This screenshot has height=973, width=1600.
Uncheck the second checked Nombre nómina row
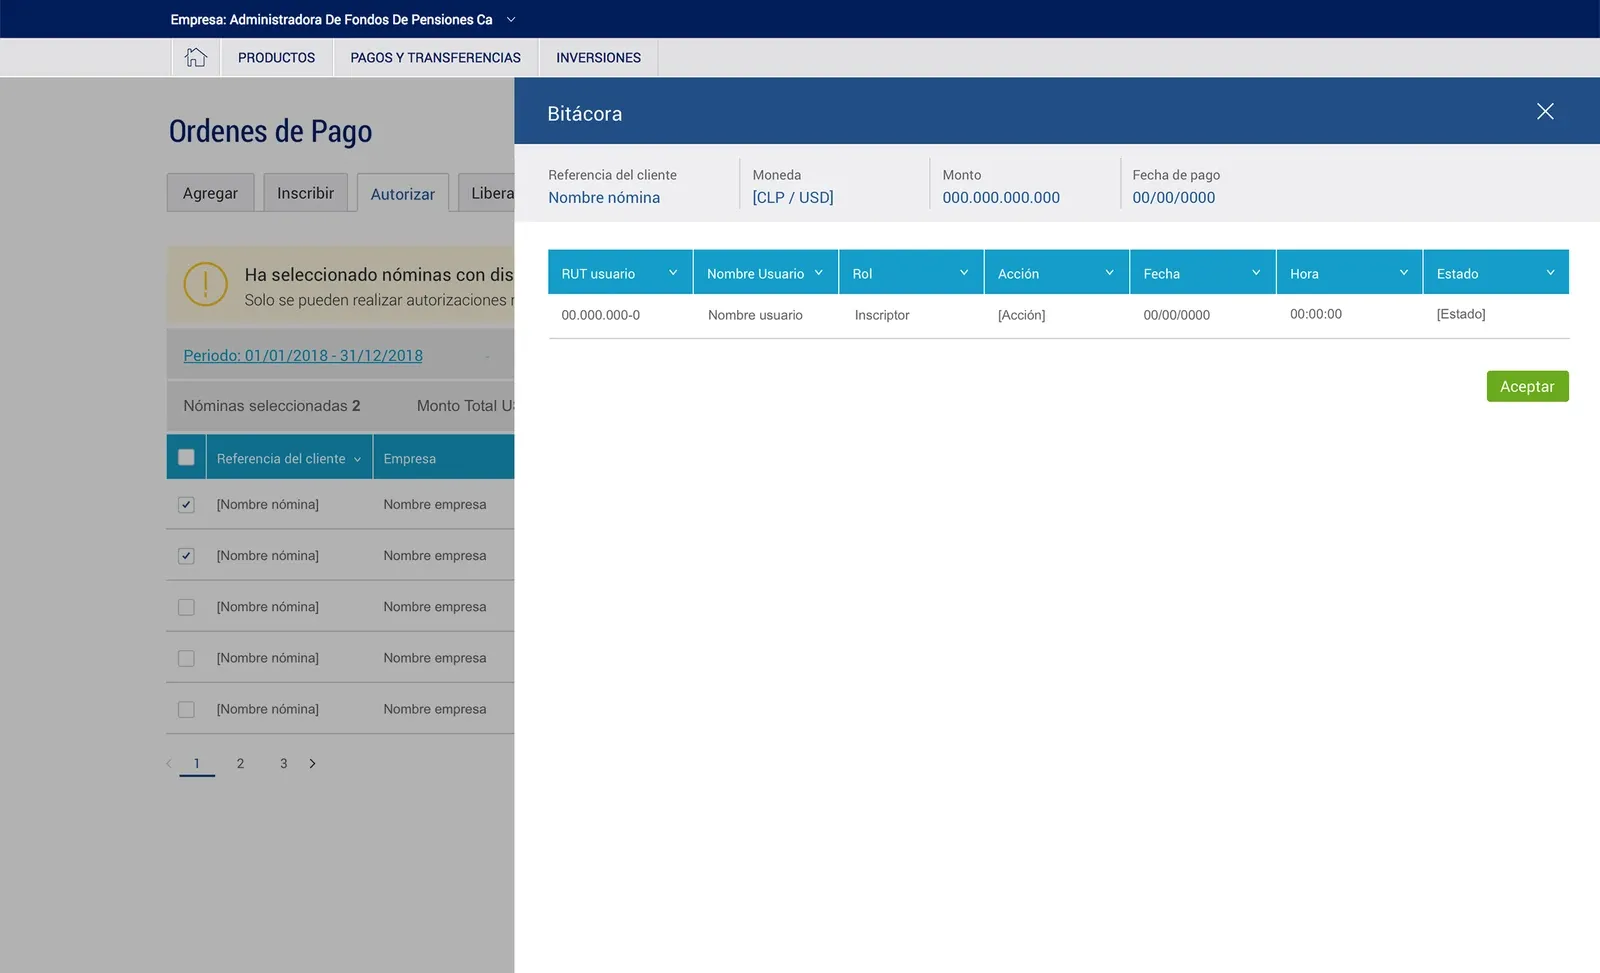pyautogui.click(x=186, y=556)
